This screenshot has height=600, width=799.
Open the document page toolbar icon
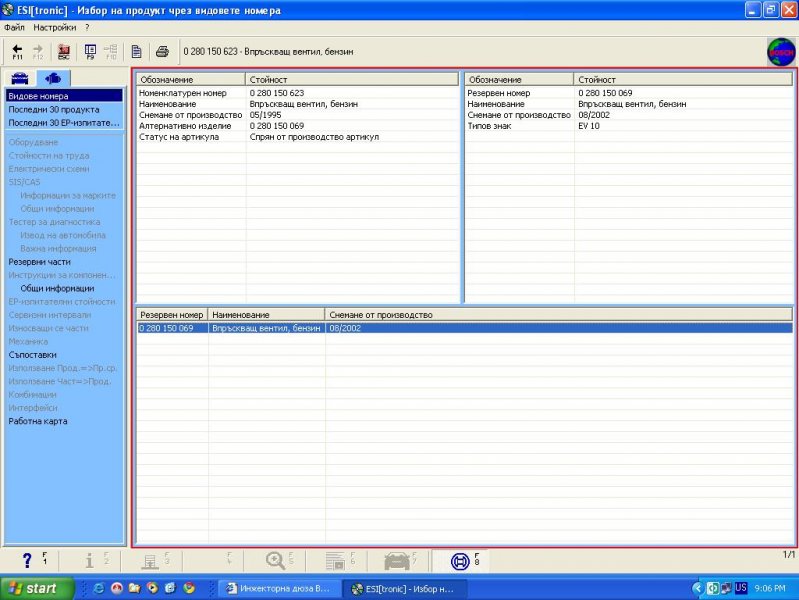[136, 51]
